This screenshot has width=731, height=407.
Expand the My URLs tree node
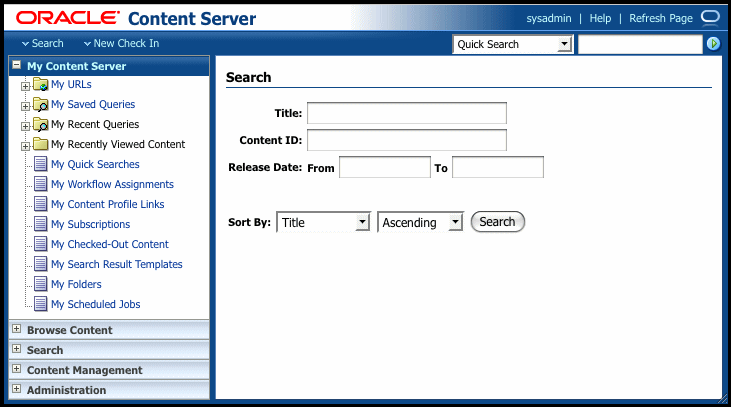tap(25, 86)
